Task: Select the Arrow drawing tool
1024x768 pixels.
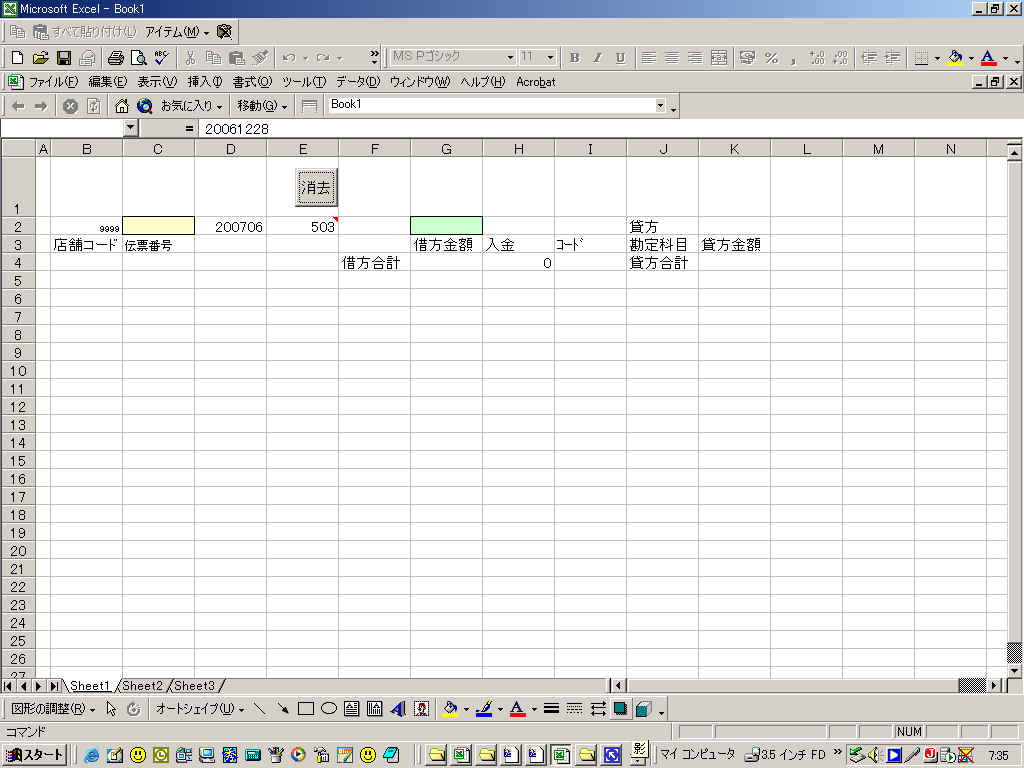Action: coord(283,709)
